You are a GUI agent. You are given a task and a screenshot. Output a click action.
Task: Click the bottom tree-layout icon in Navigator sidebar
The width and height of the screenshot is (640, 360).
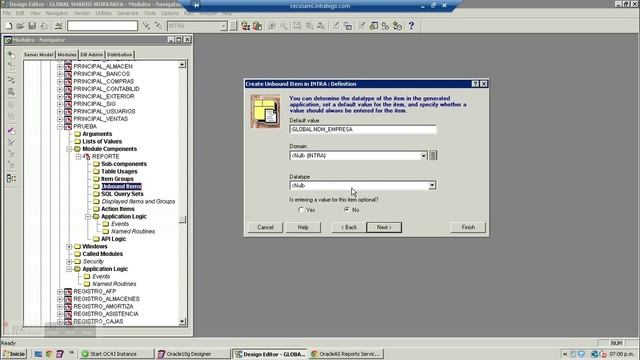(11, 178)
